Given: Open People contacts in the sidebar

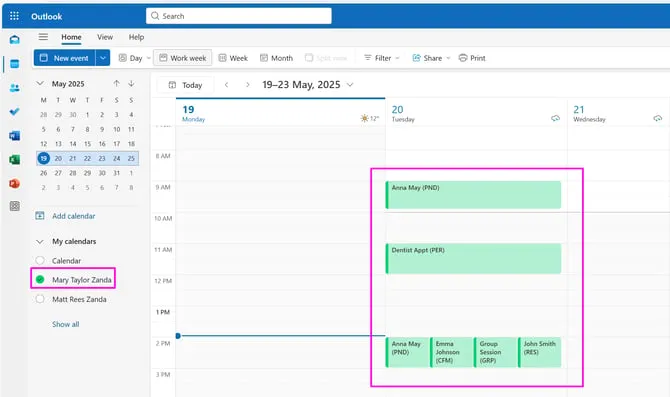Looking at the screenshot, I should [x=15, y=88].
